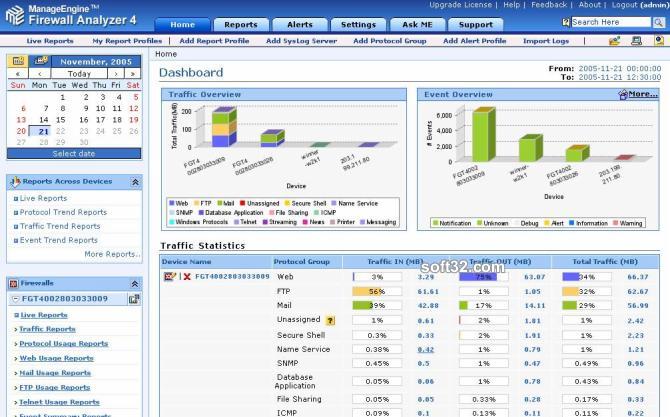Open the Ask ME tab
Image resolution: width=670 pixels, height=417 pixels.
coord(417,25)
